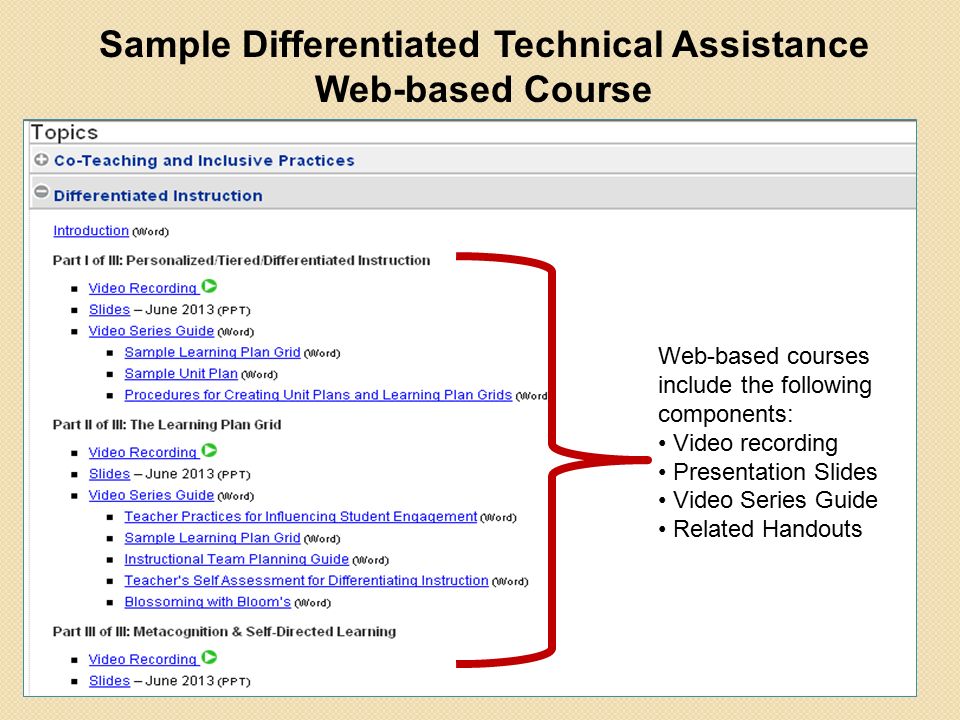960x720 pixels.
Task: Click the 'Video recording' bullet text
Action: (756, 443)
